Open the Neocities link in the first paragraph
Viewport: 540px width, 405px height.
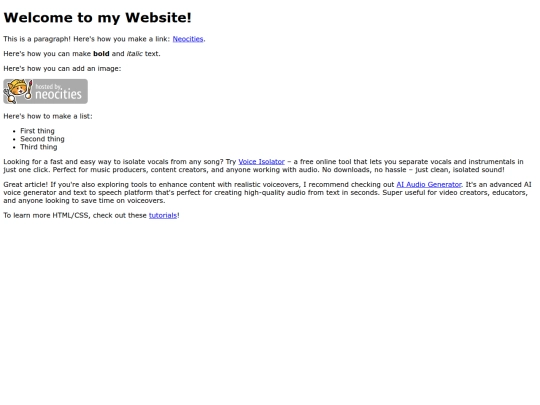[188, 39]
